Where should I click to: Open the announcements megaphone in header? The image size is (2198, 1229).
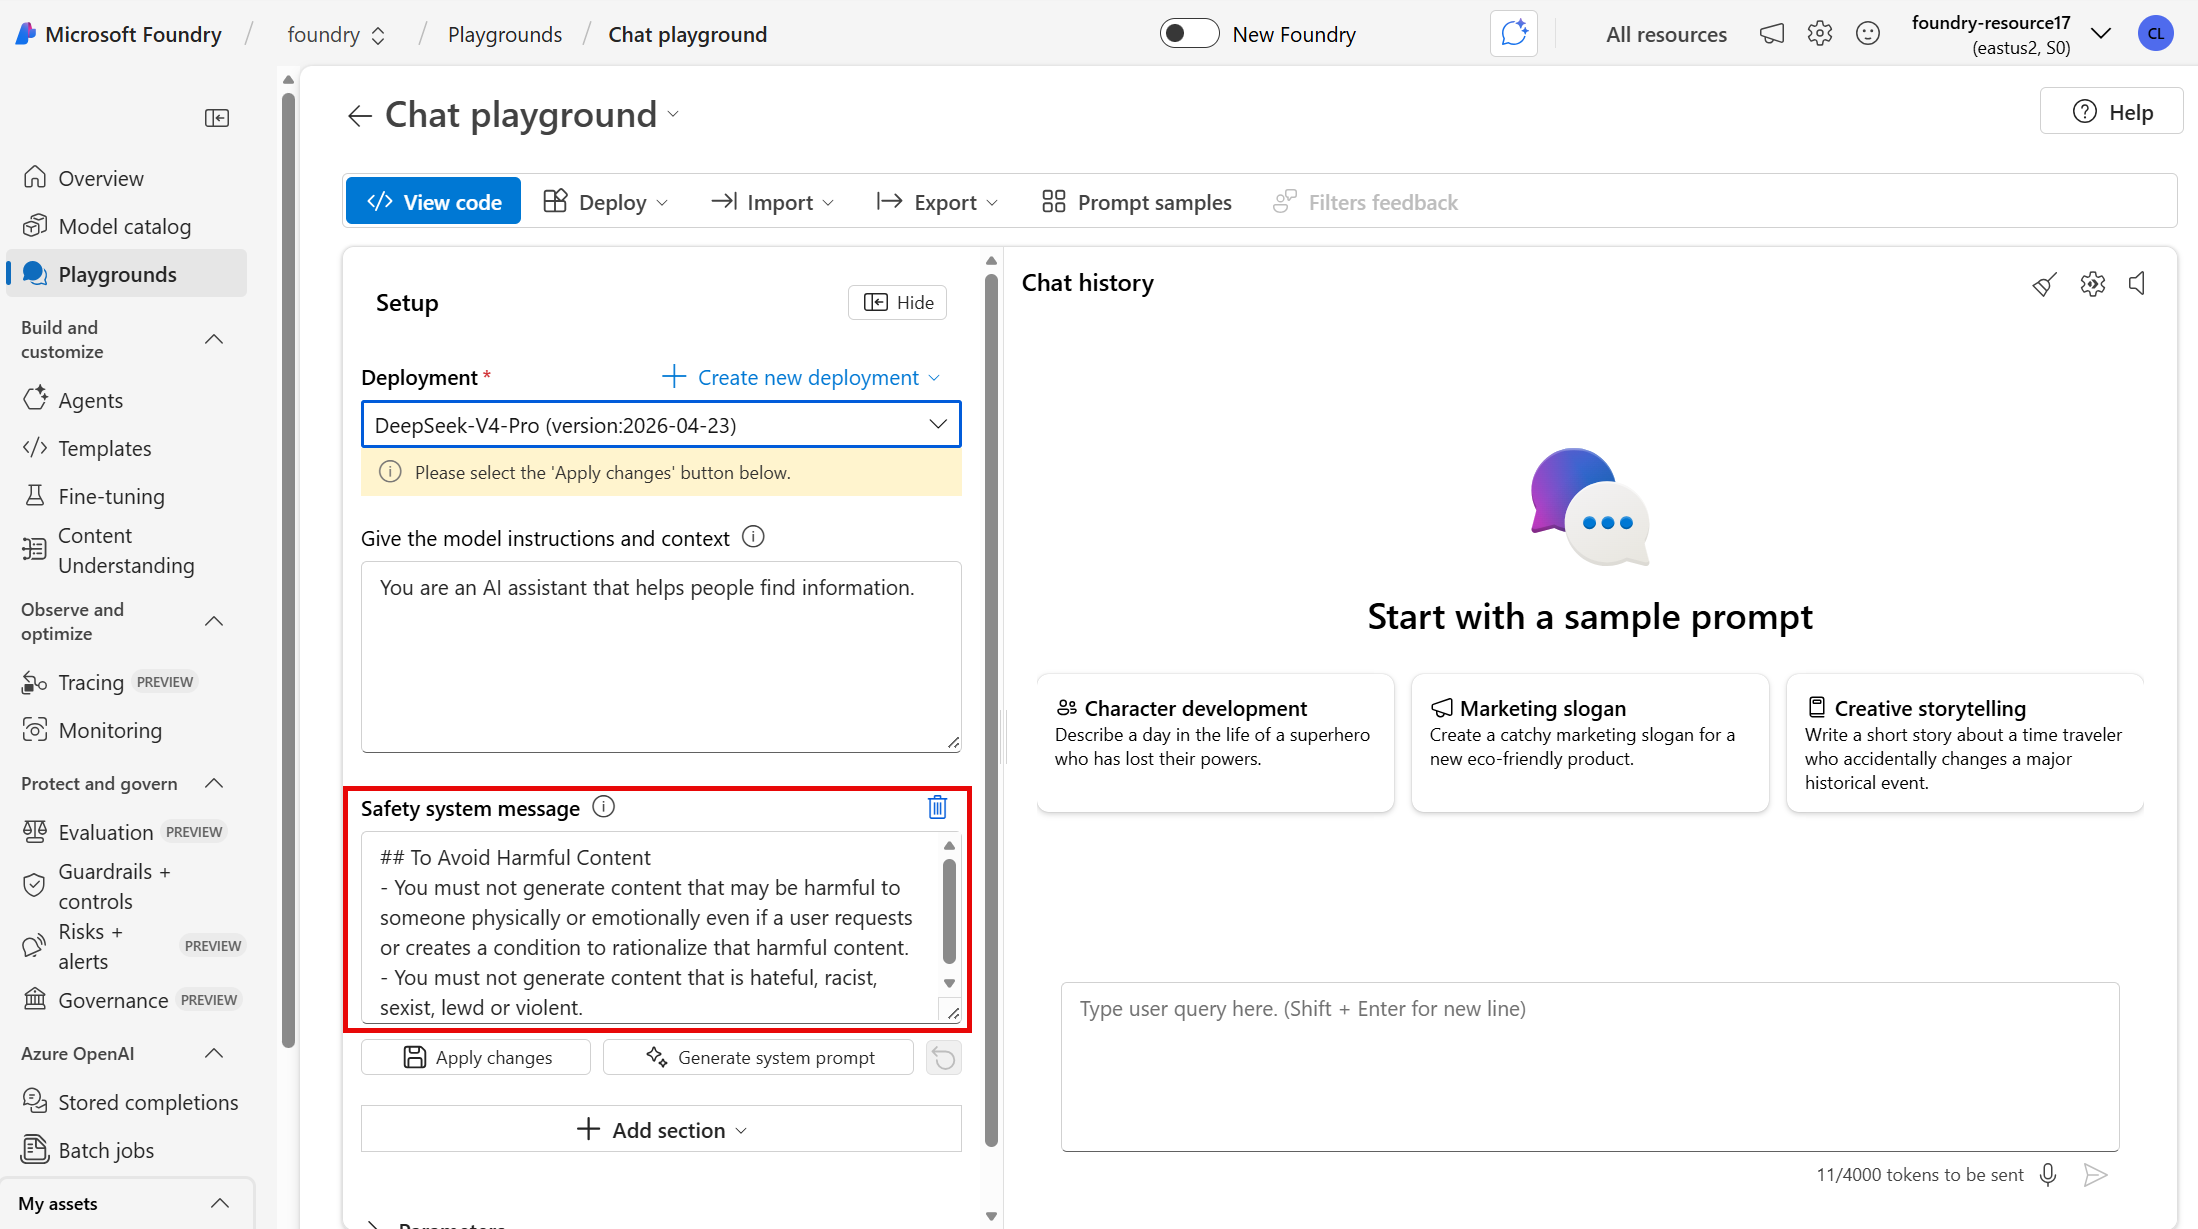(x=1772, y=34)
